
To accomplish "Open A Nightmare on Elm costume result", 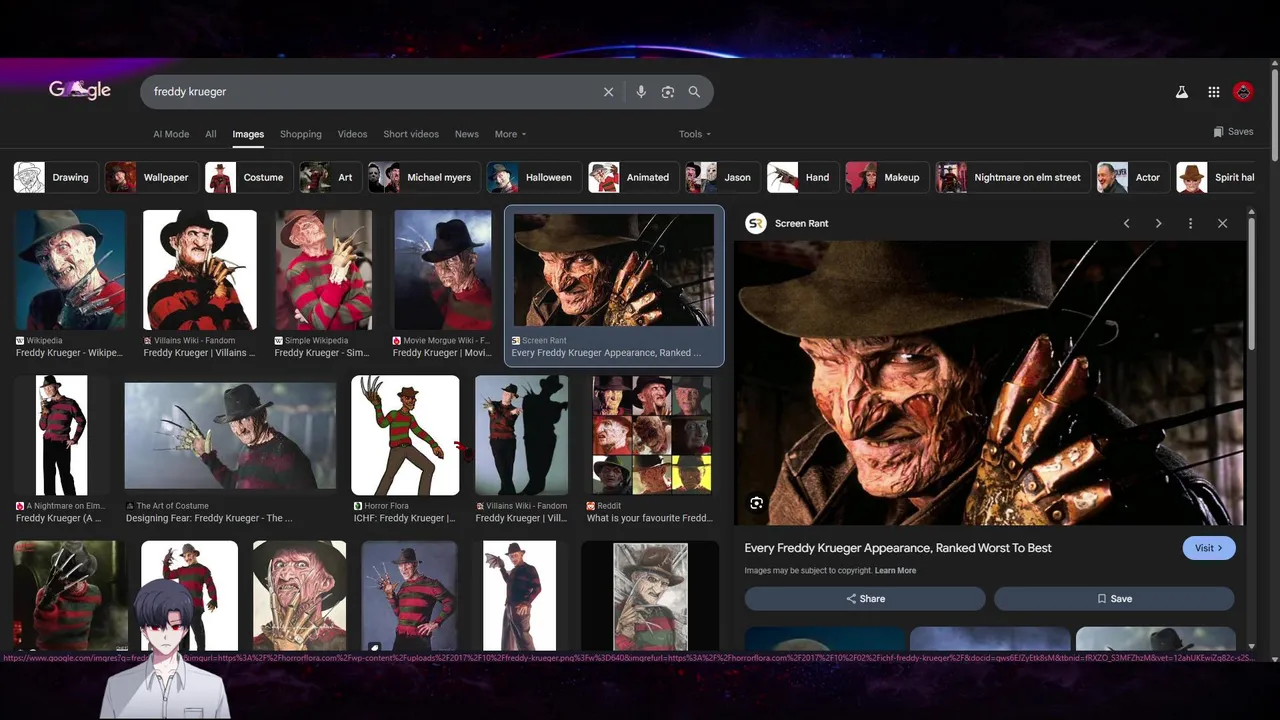I will 62,435.
